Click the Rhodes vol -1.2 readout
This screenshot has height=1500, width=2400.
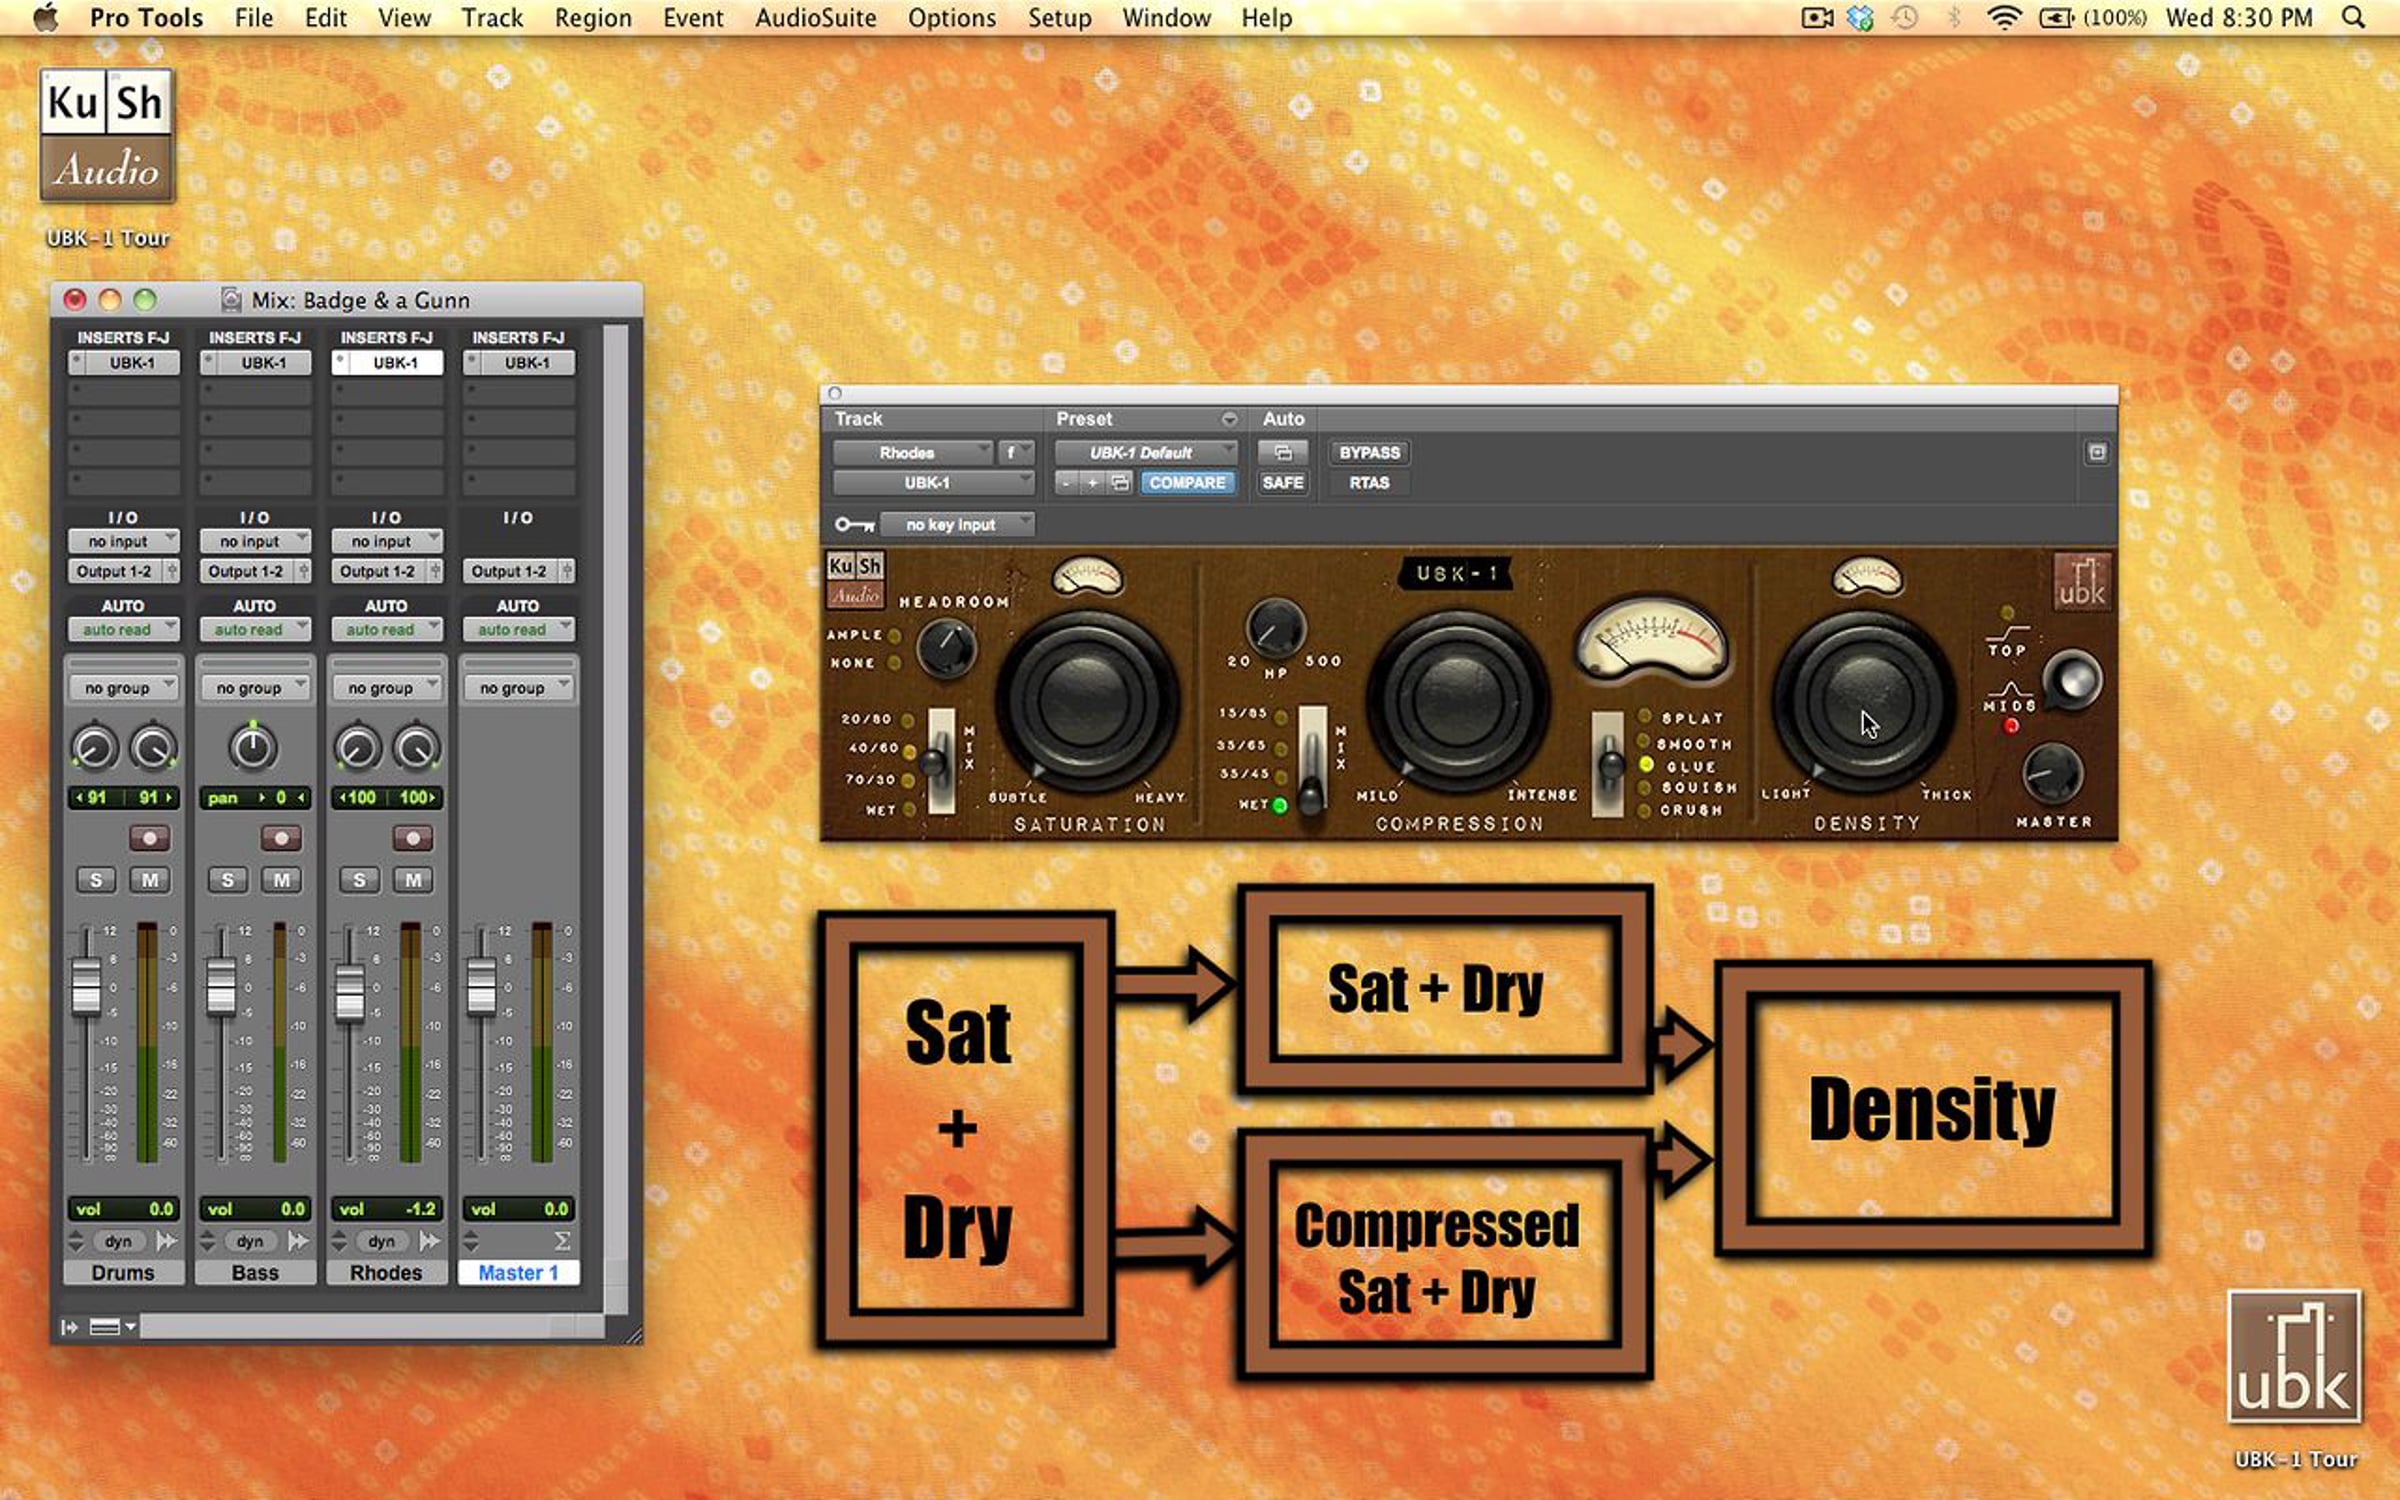coord(387,1209)
